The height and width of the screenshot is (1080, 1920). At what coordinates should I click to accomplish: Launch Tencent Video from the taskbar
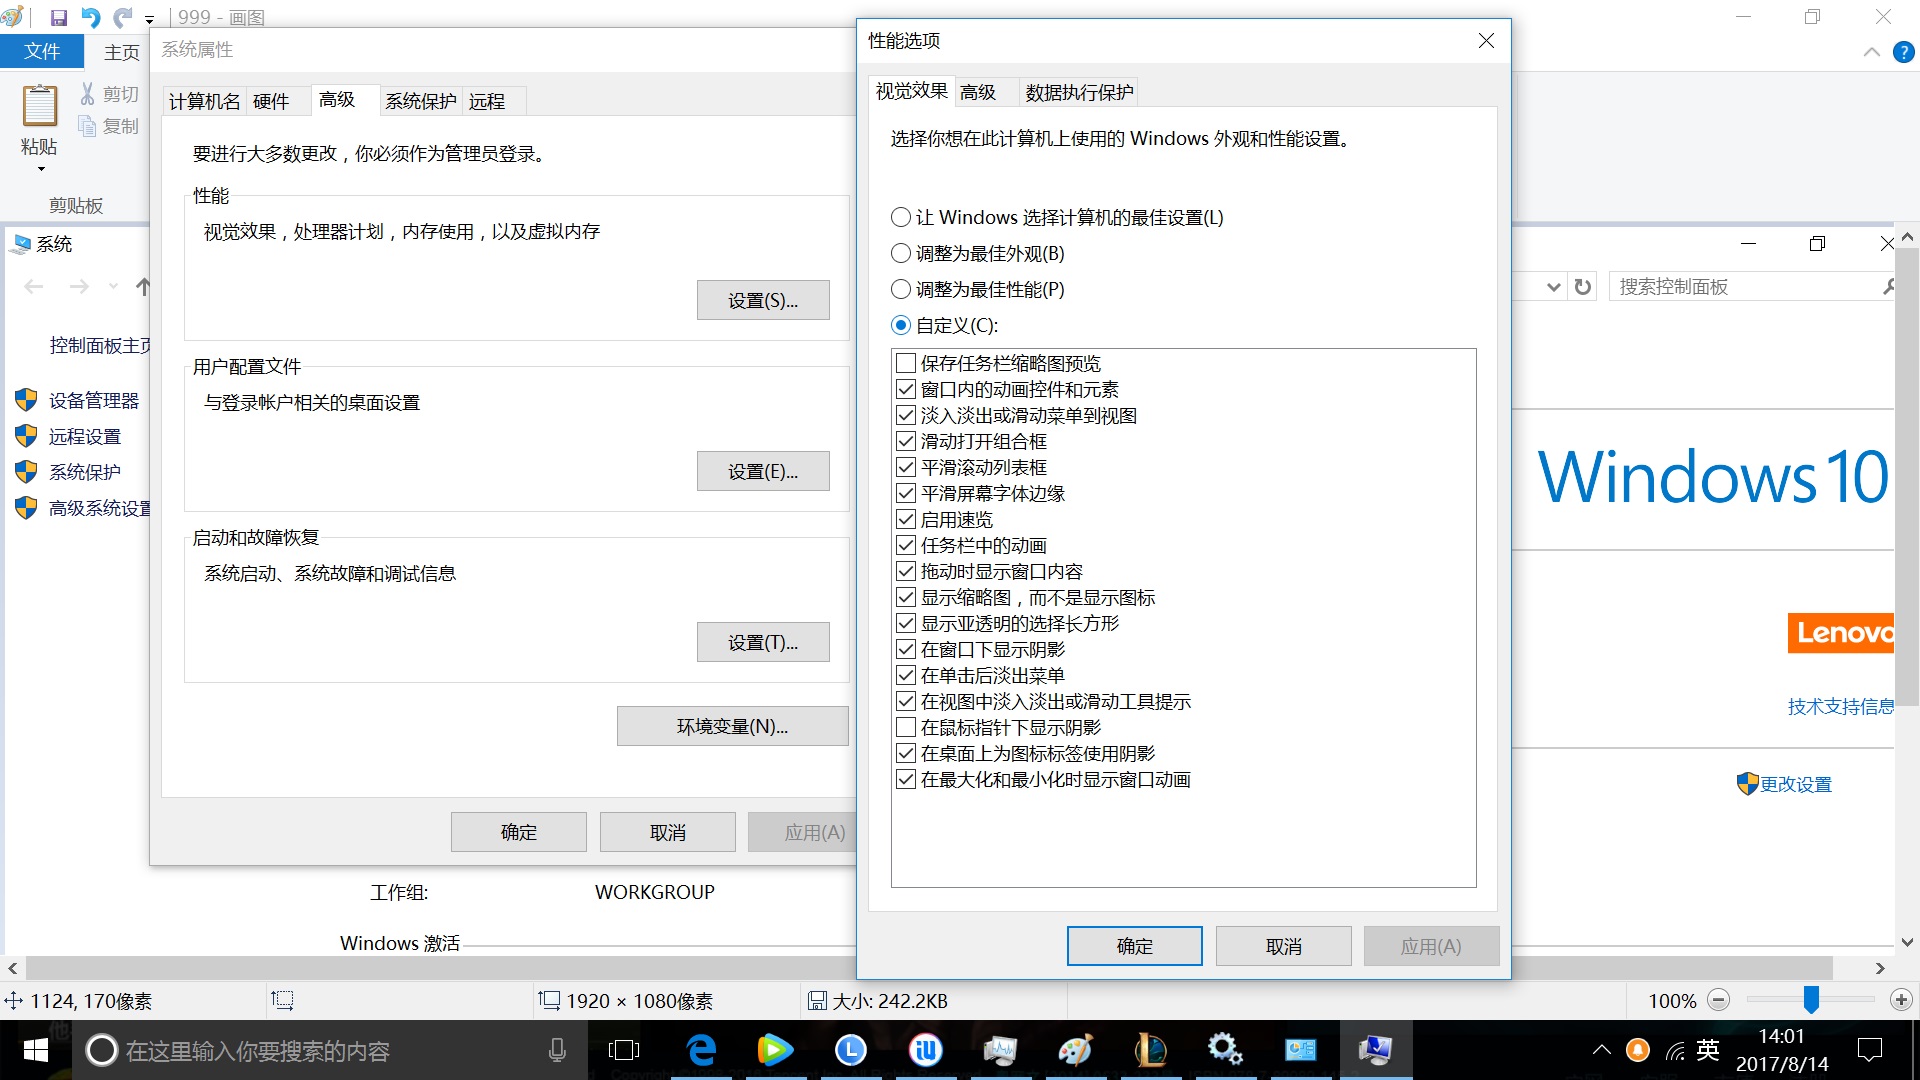[776, 1050]
